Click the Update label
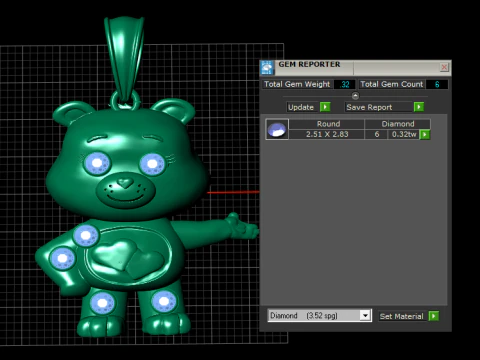 click(301, 107)
